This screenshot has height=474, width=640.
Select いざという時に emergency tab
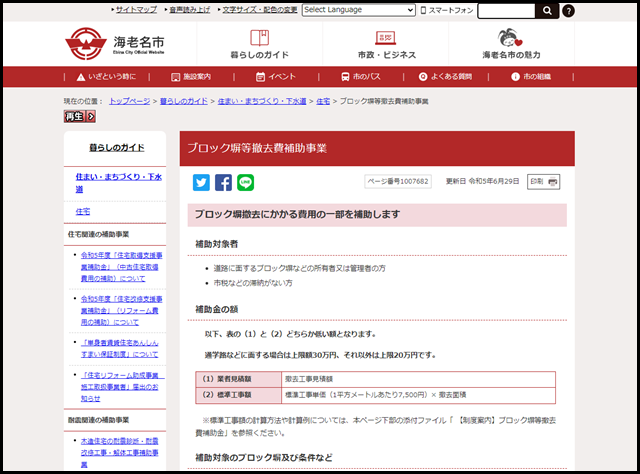(106, 76)
